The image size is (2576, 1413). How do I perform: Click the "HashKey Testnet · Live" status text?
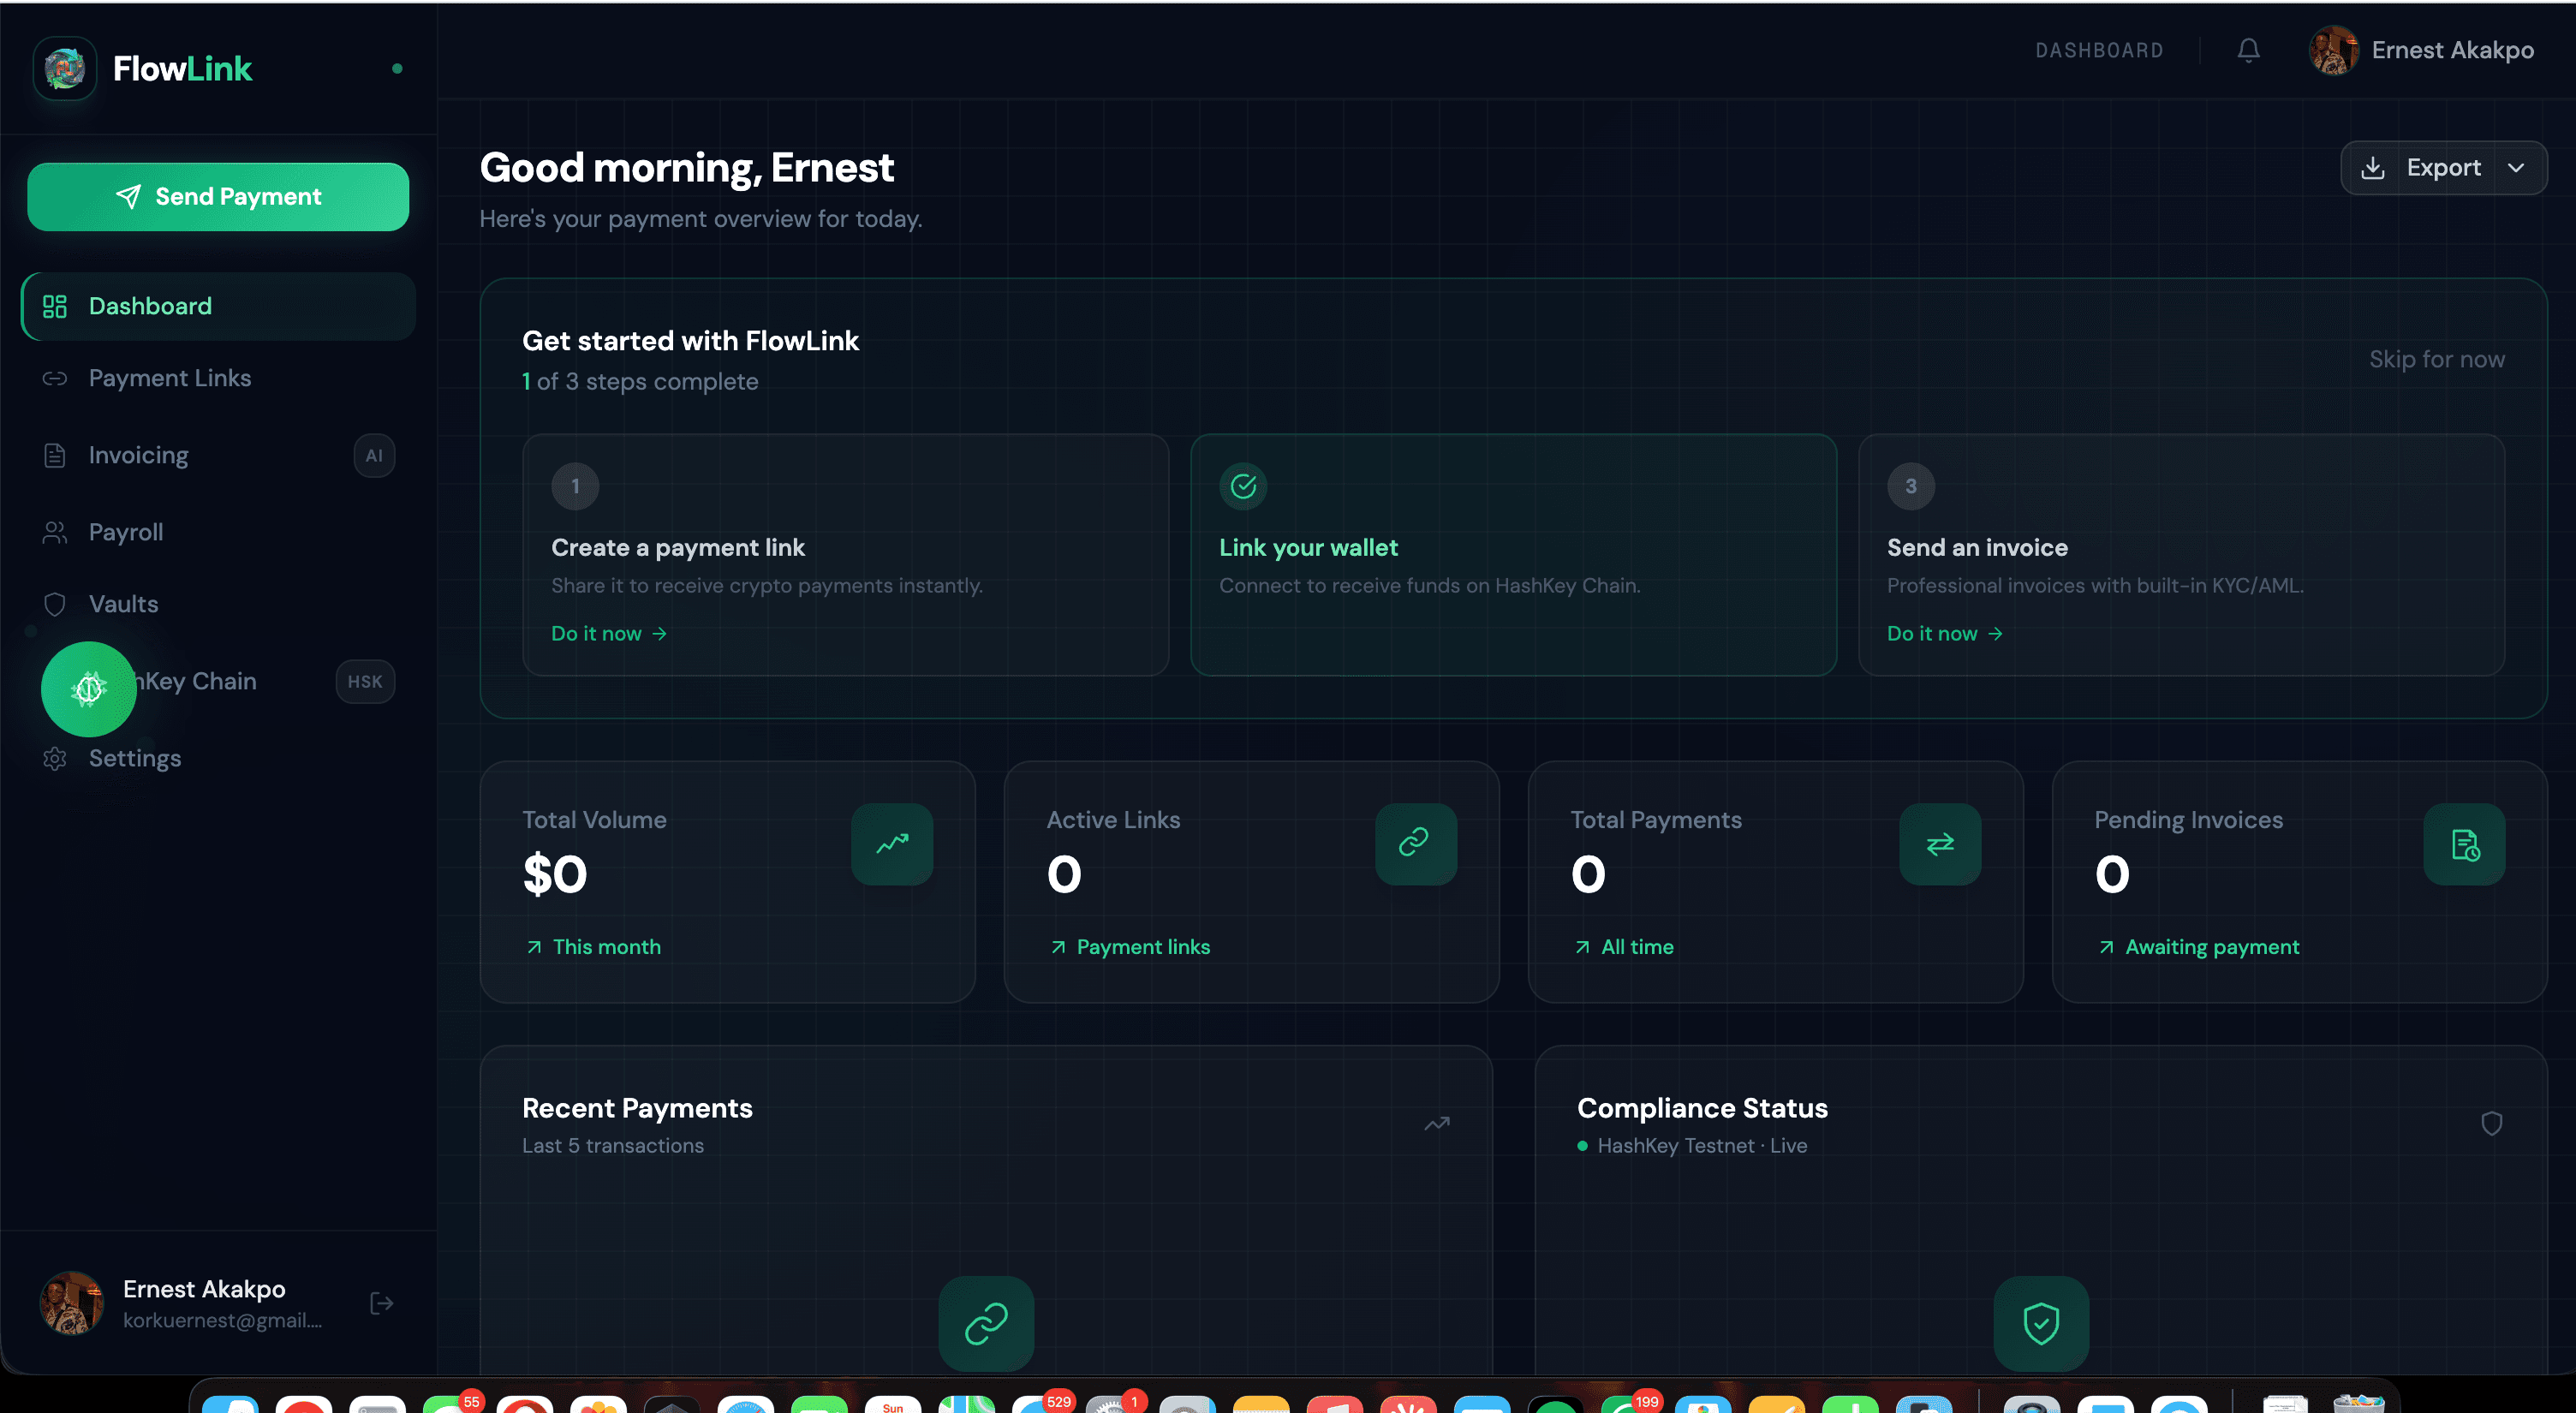[x=1702, y=1146]
